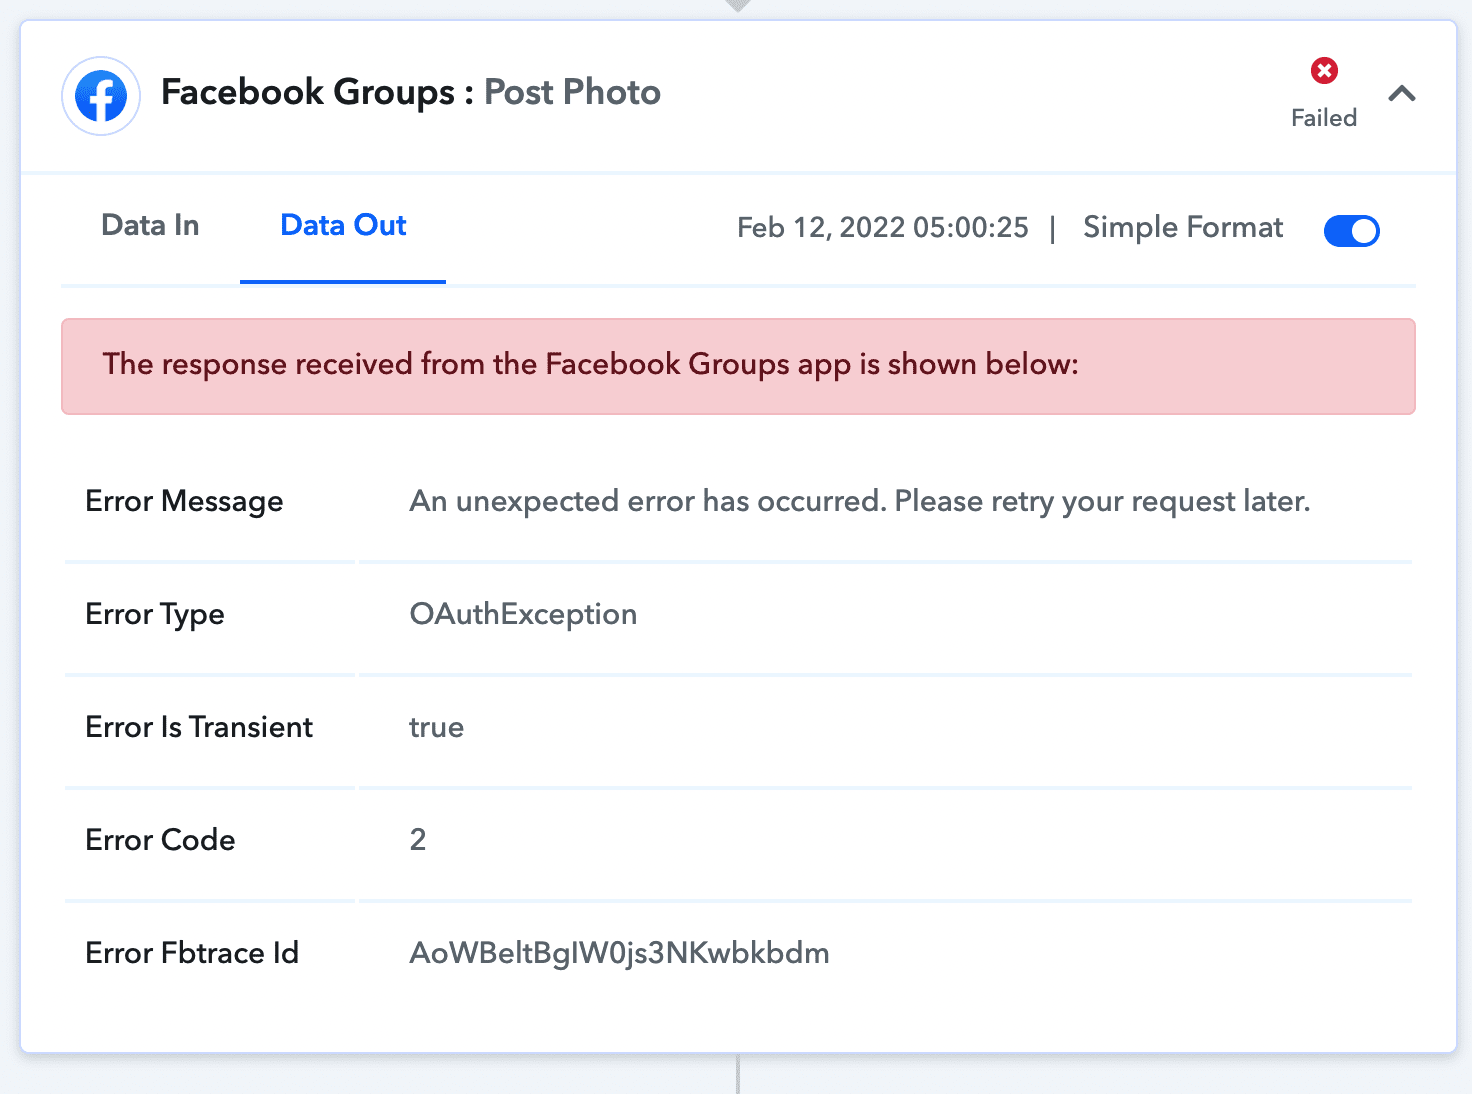Click the unexpected error message text

[859, 501]
